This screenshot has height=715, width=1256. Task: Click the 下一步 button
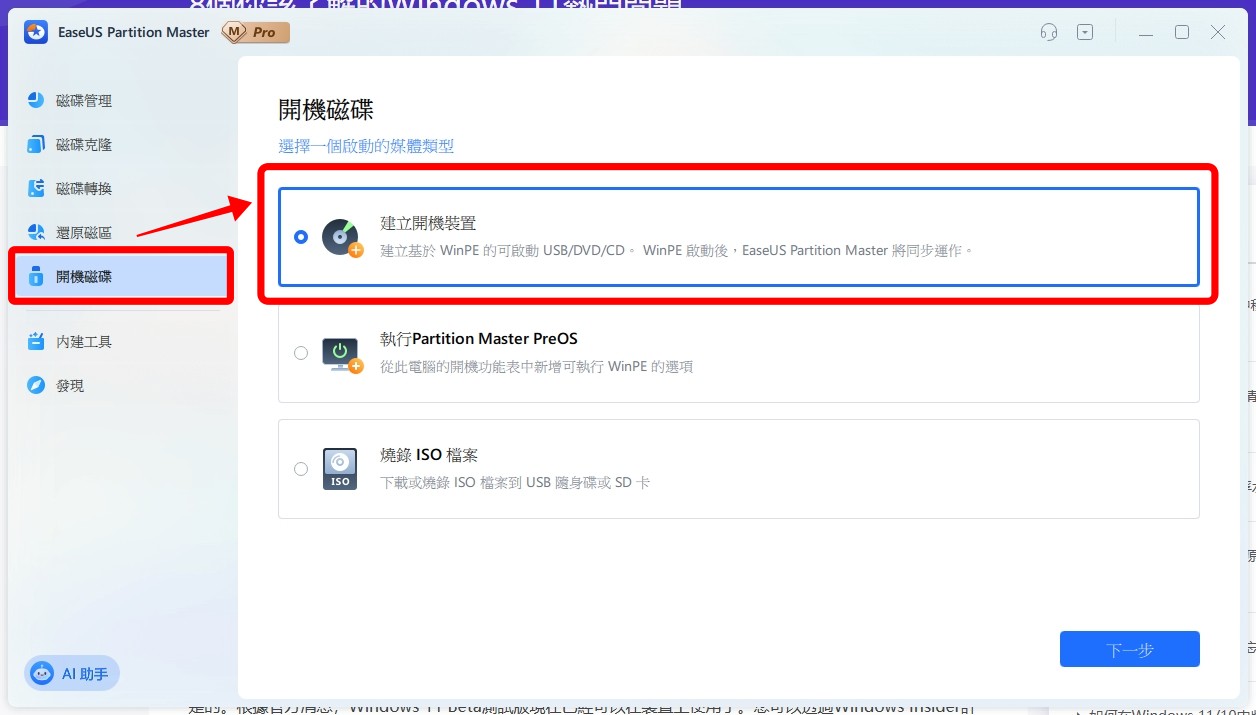tap(1130, 649)
